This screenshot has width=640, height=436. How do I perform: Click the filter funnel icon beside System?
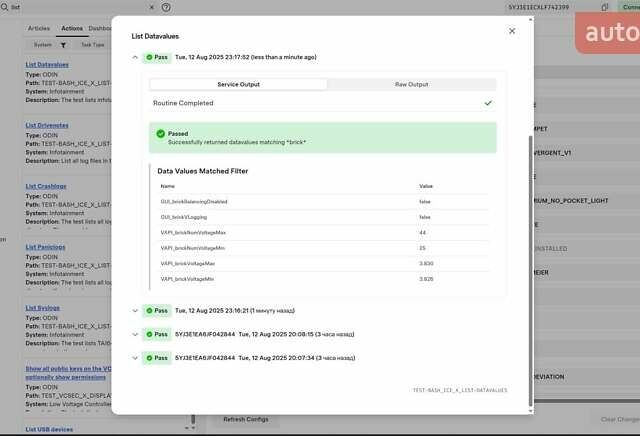(x=61, y=45)
